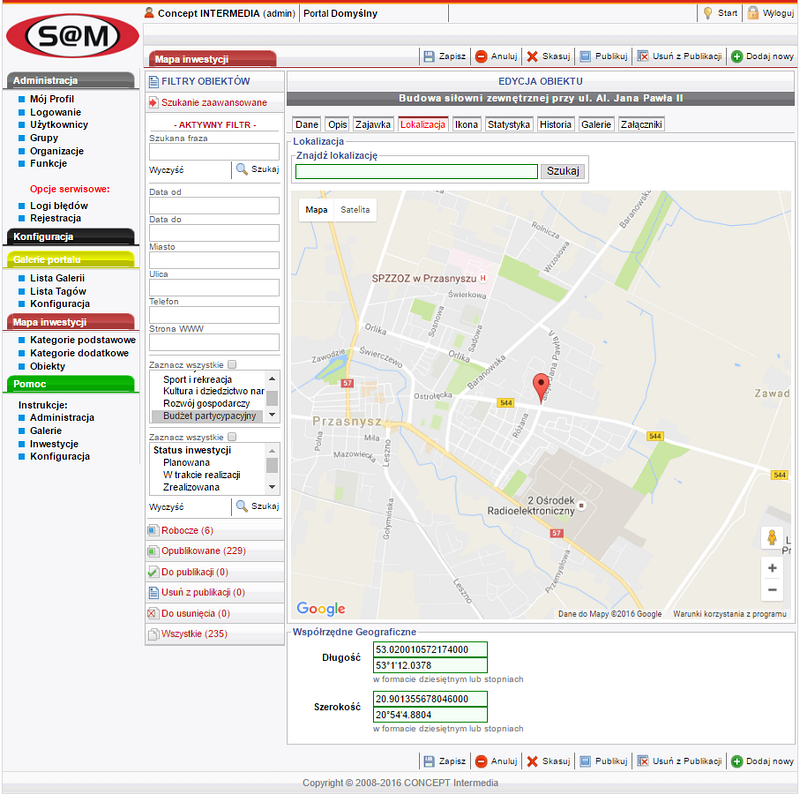This screenshot has height=794, width=800.
Task: Collapse the Galerie portalu section
Action: tap(70, 259)
